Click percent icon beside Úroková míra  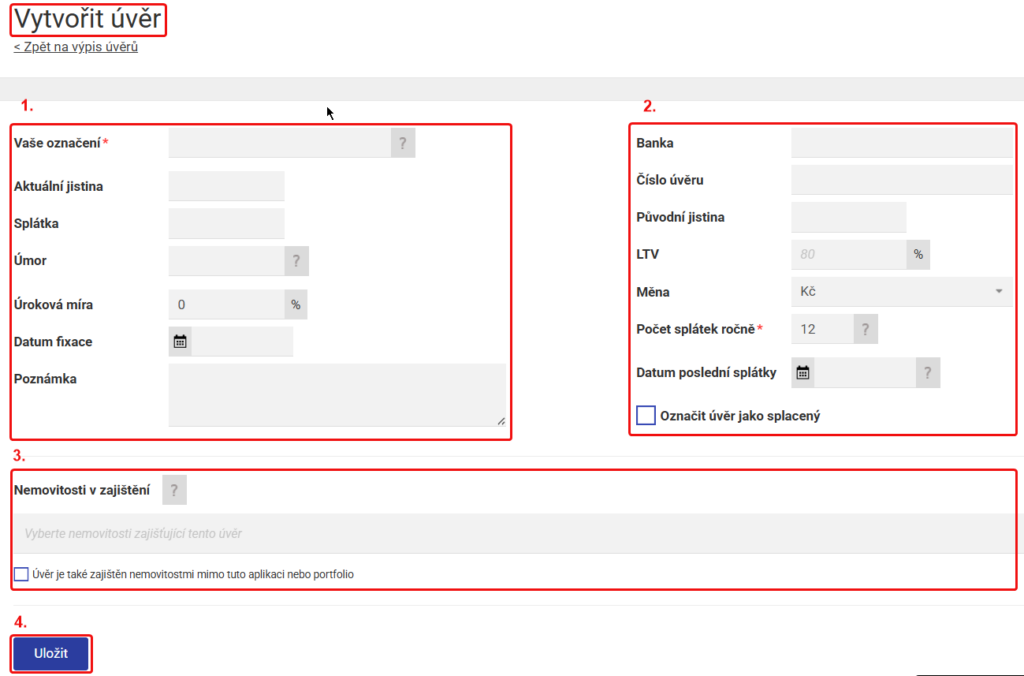pyautogui.click(x=296, y=304)
